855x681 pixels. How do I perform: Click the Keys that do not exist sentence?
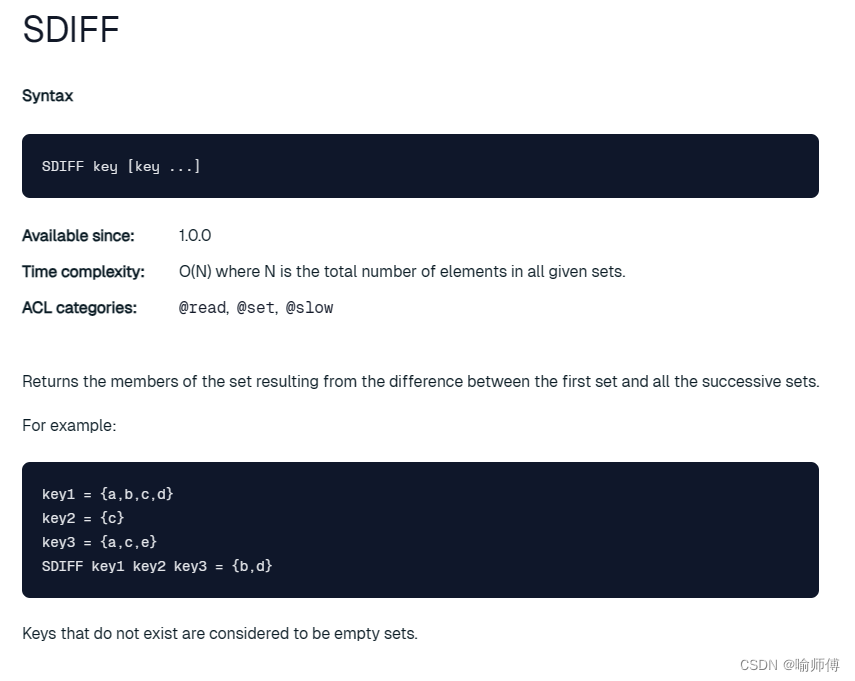click(220, 634)
